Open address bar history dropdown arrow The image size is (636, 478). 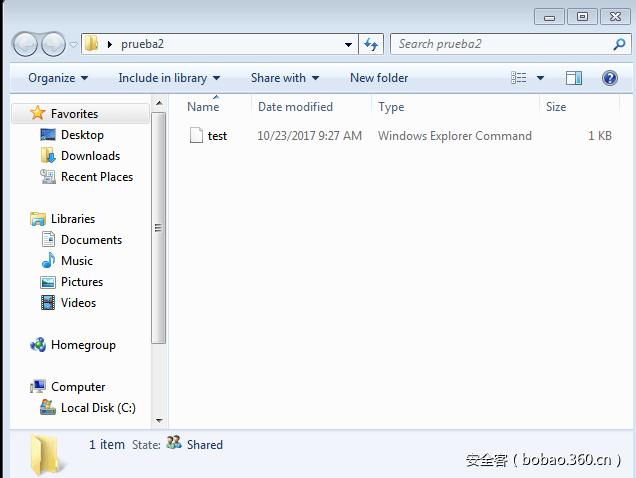click(348, 44)
